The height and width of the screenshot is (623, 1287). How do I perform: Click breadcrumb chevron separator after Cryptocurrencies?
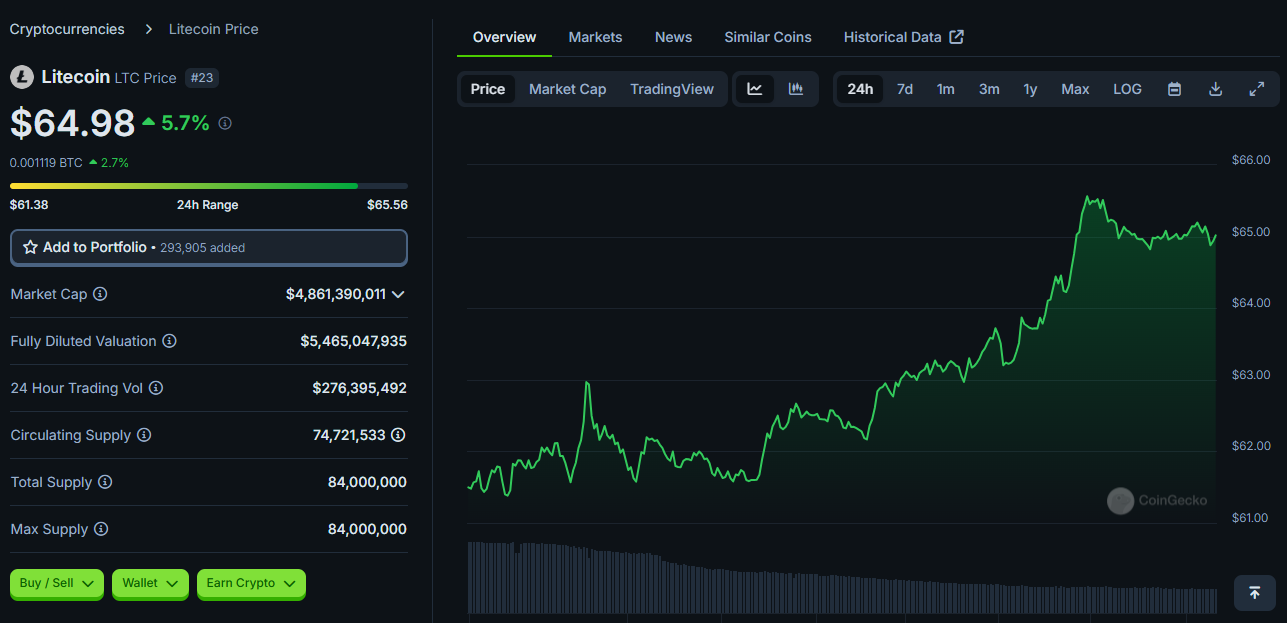(x=148, y=29)
